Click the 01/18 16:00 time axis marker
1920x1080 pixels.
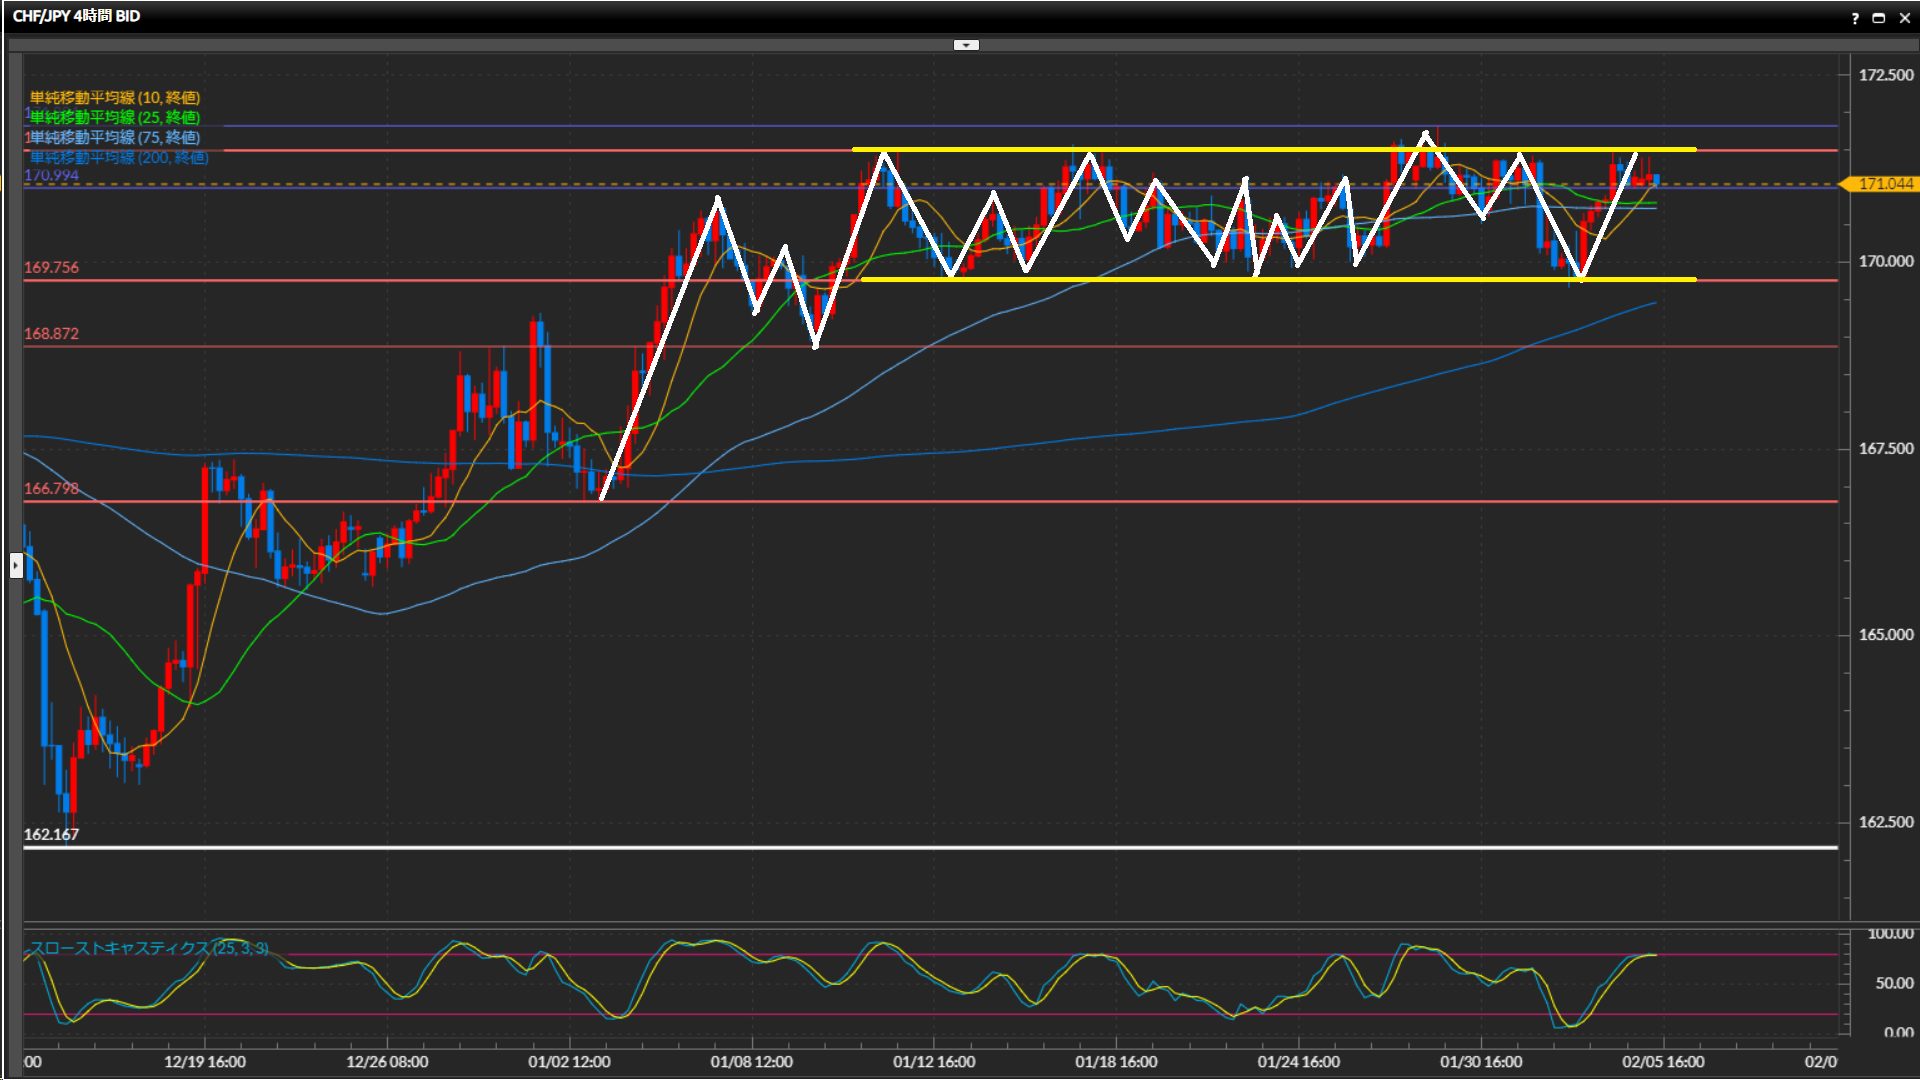(x=1116, y=1062)
